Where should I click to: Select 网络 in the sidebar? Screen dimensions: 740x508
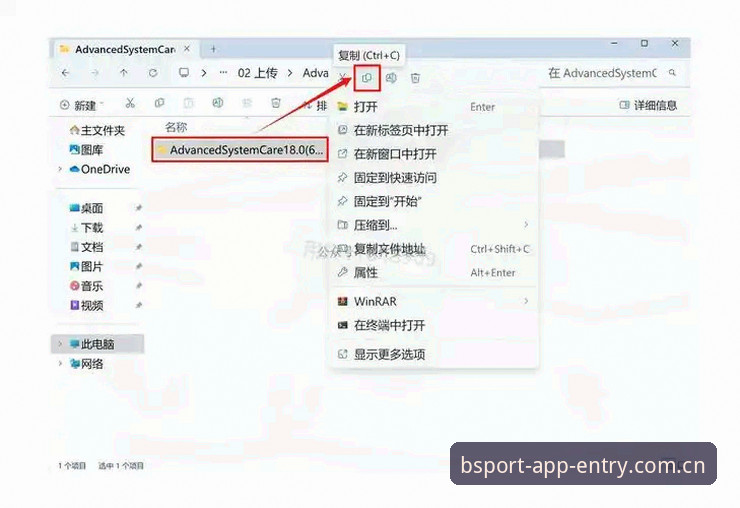[86, 364]
